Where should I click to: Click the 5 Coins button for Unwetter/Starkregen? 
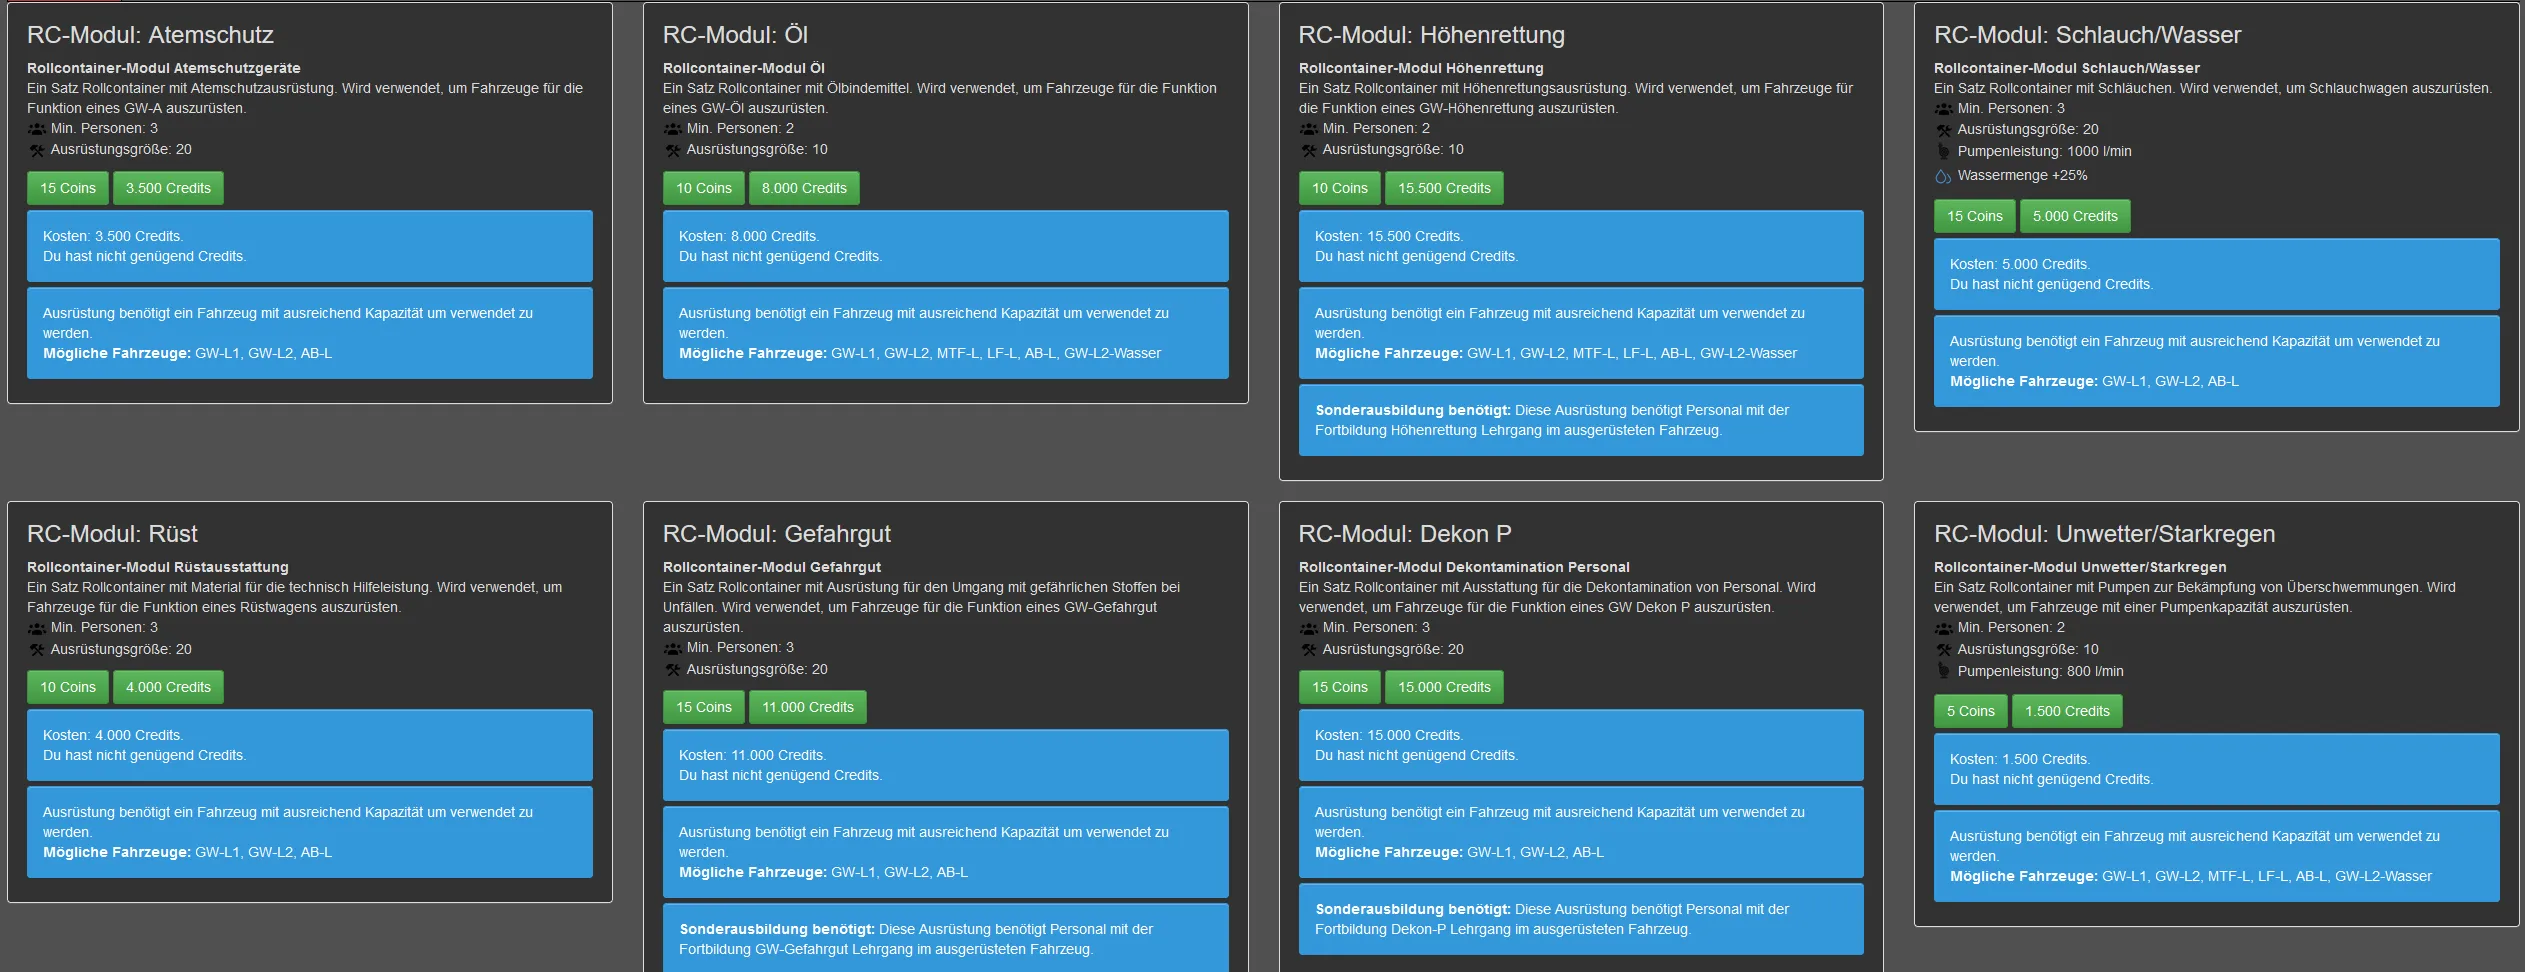pos(1970,711)
